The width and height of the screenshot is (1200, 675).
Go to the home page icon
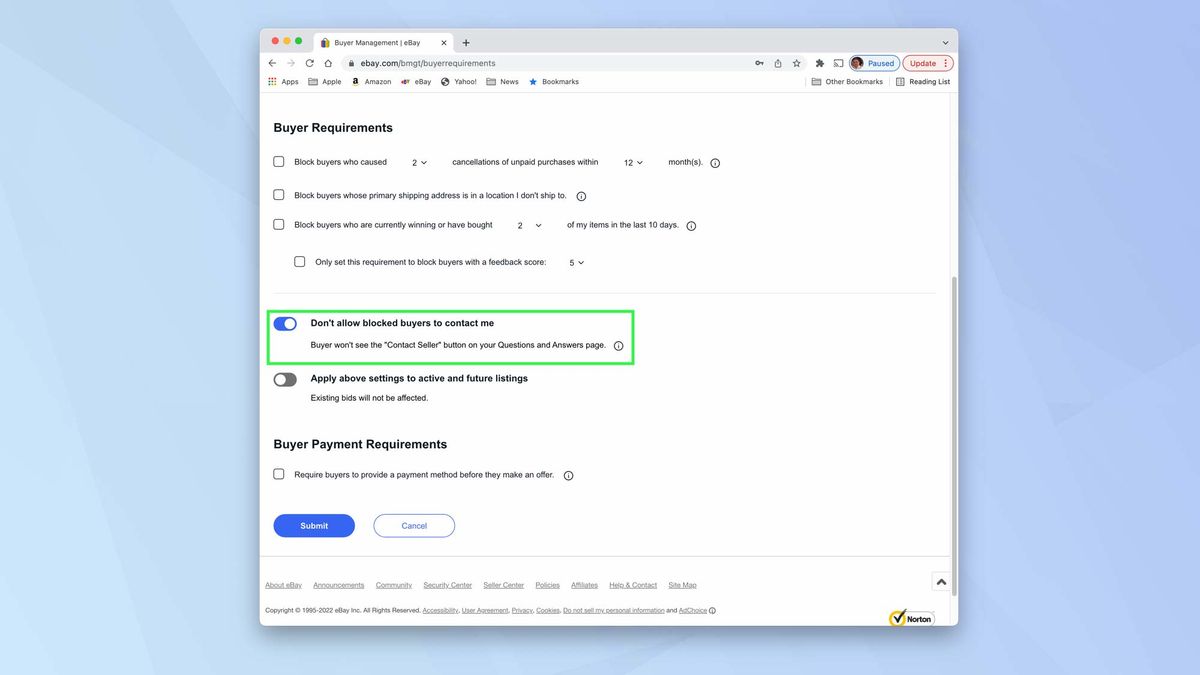pyautogui.click(x=328, y=63)
